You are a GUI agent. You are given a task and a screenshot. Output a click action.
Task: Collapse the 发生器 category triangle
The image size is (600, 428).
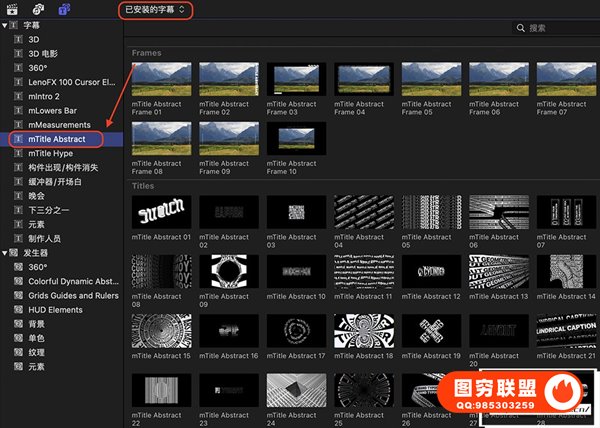point(3,253)
